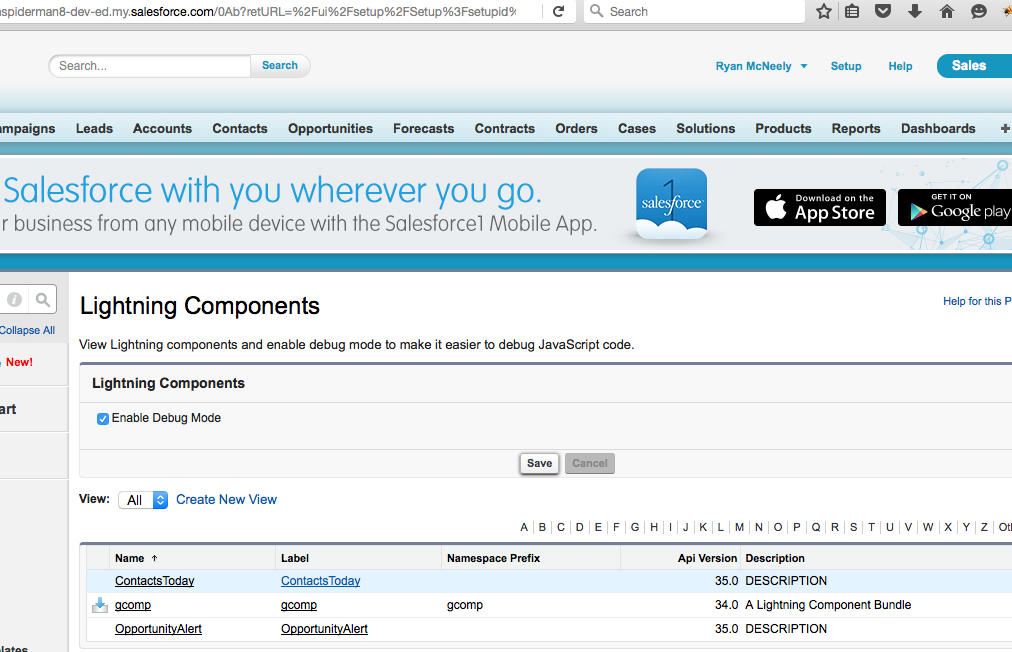The image size is (1012, 652).
Task: Open the gcomp label link
Action: pyautogui.click(x=299, y=605)
